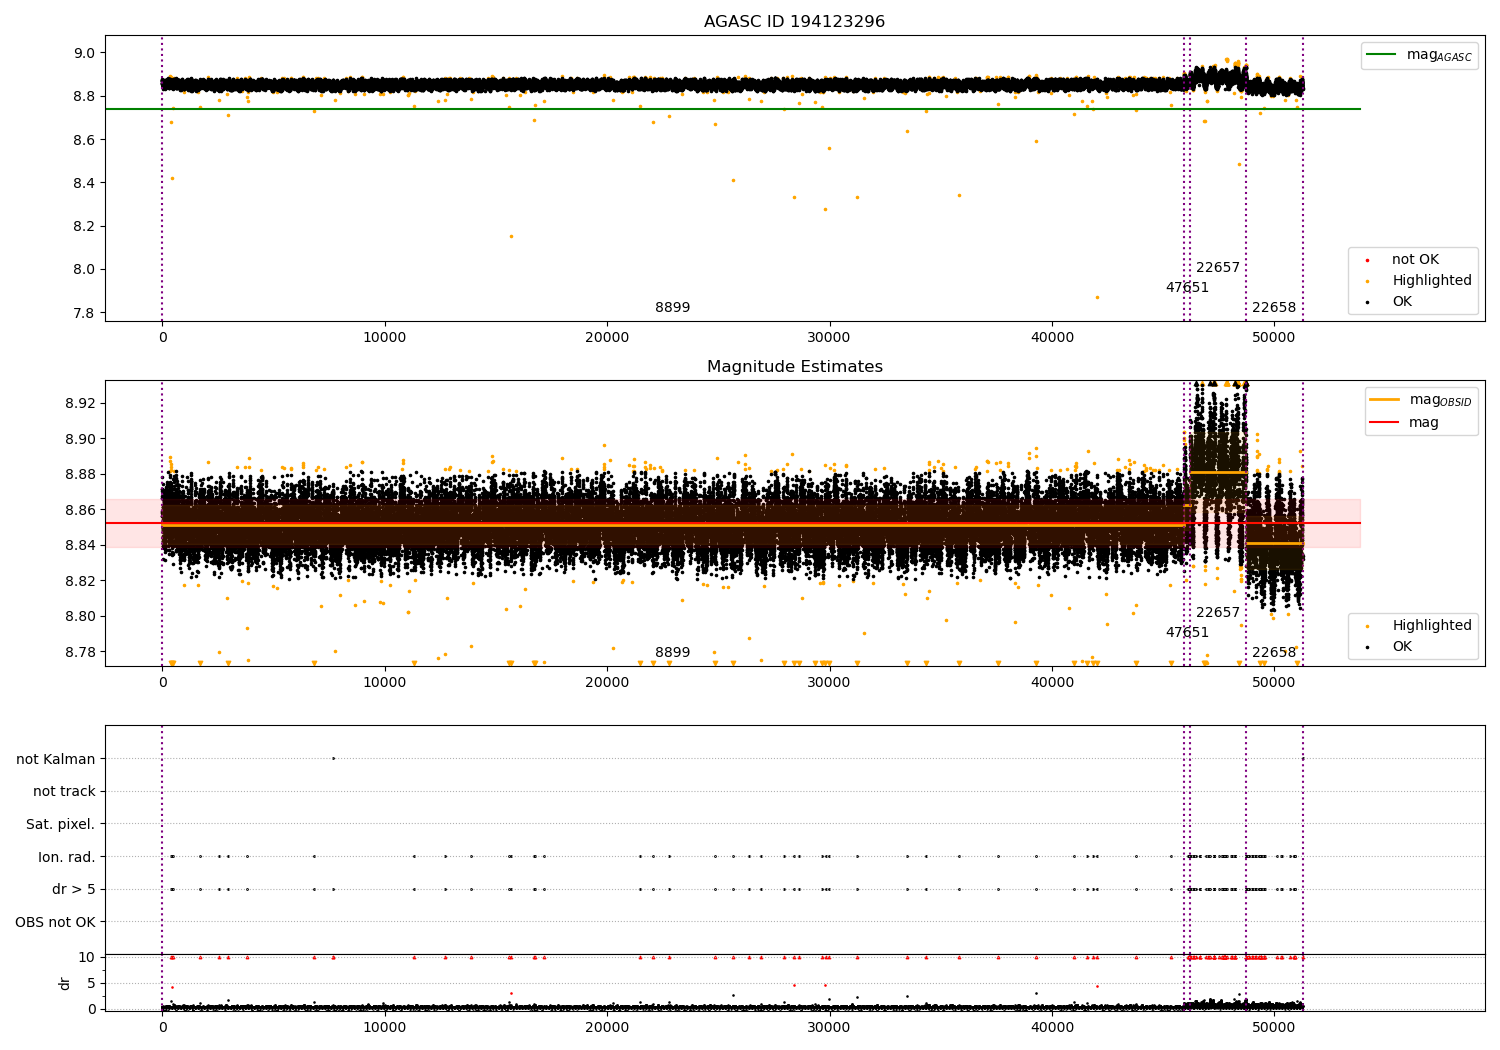Click the green mag AGASC horizontal line
The width and height of the screenshot is (1500, 1050).
click(x=733, y=109)
